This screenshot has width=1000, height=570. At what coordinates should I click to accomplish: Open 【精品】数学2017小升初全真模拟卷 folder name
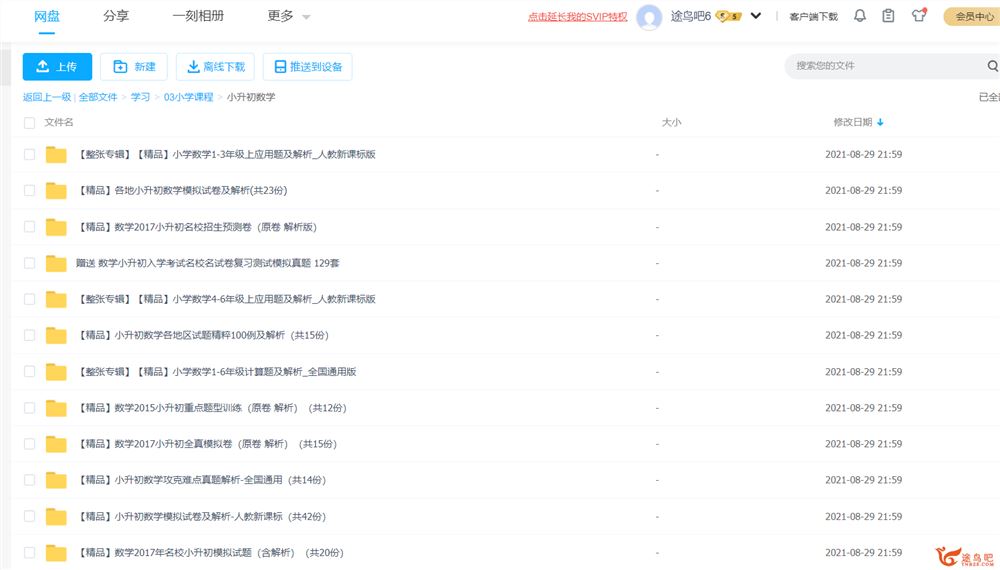click(x=207, y=444)
